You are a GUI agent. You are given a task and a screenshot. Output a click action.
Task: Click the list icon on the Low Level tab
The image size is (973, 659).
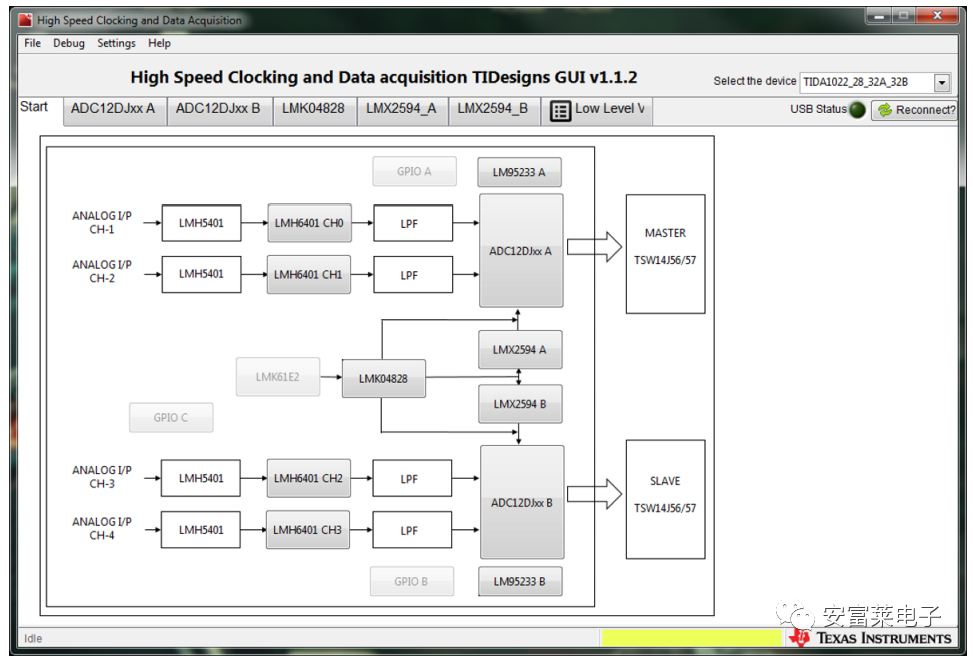(x=560, y=111)
